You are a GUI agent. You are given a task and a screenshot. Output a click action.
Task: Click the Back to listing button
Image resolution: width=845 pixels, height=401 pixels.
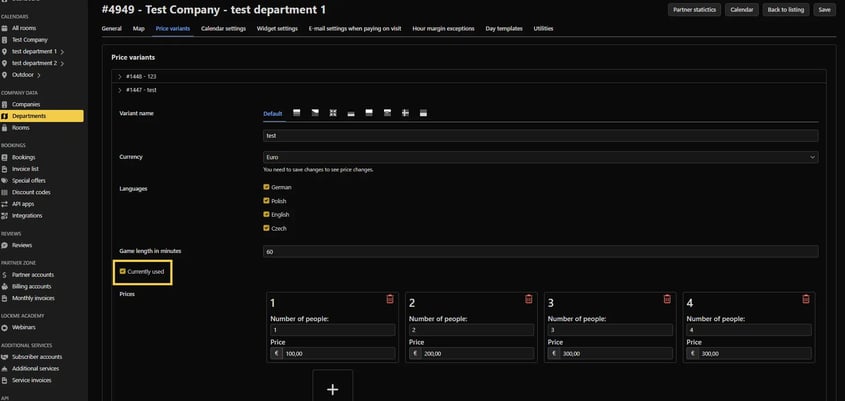[x=786, y=9]
